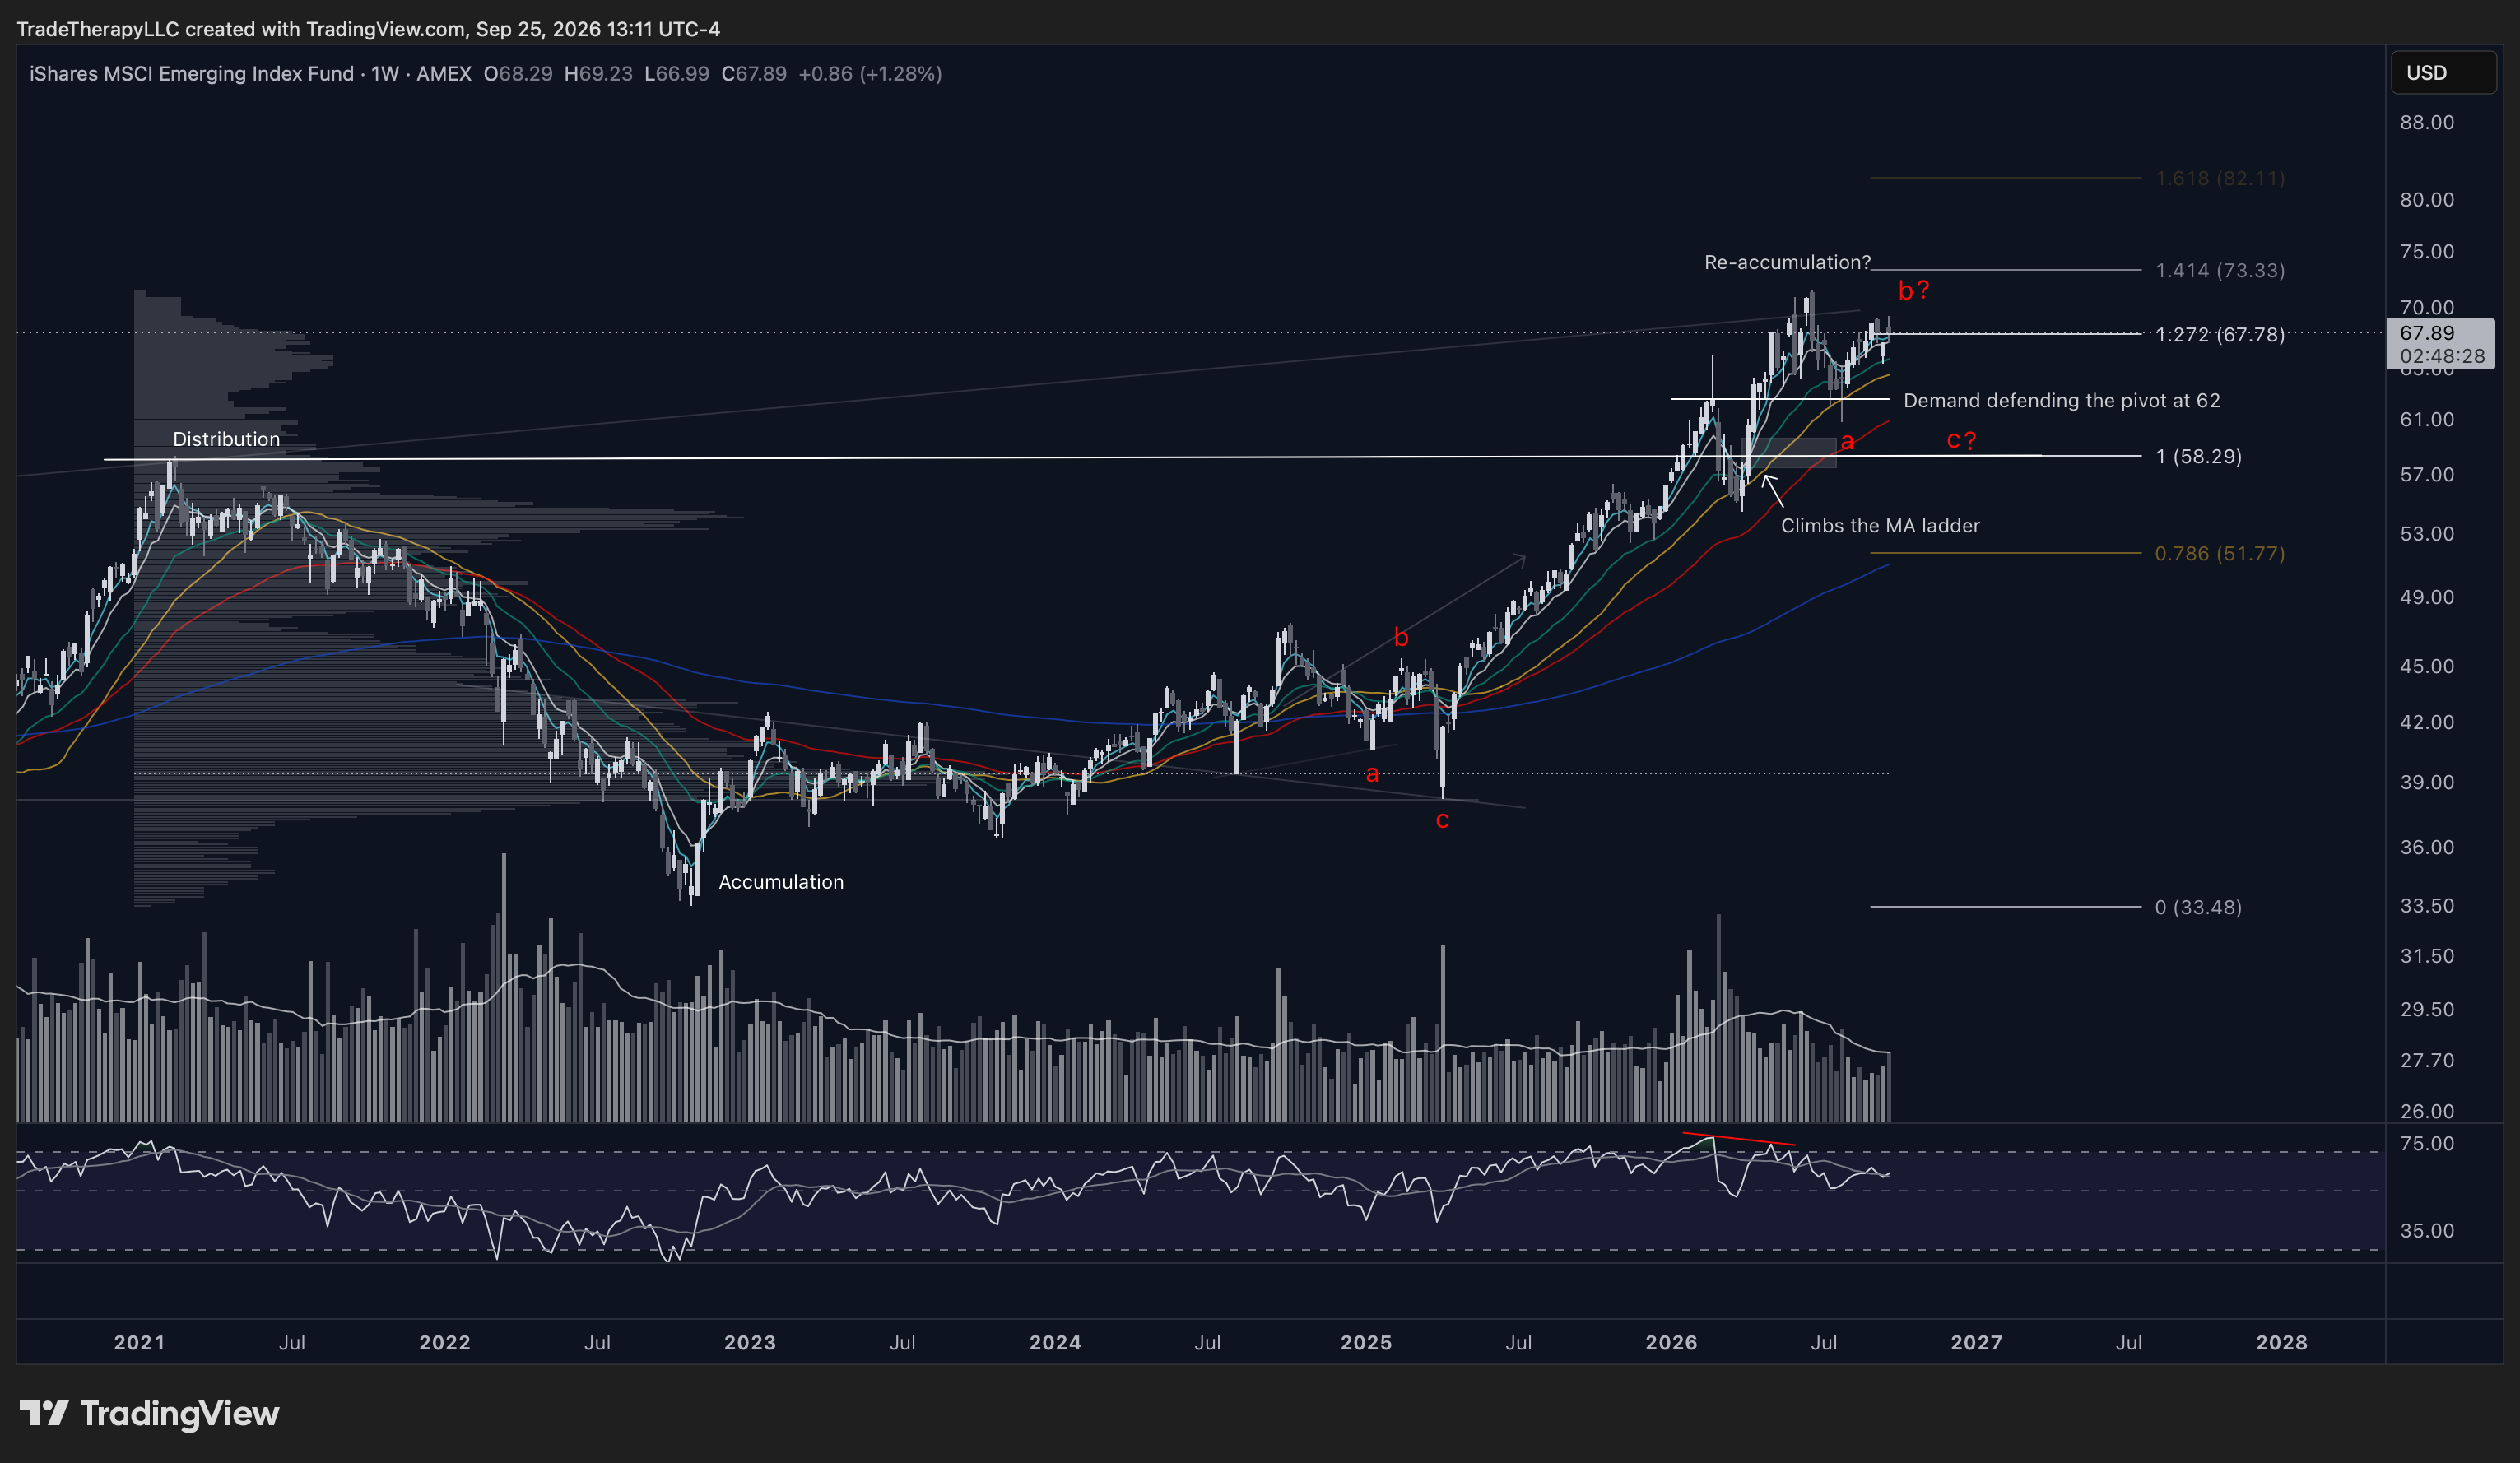Click the red 'c?' wave label
The height and width of the screenshot is (1463, 2520).
coord(1961,440)
